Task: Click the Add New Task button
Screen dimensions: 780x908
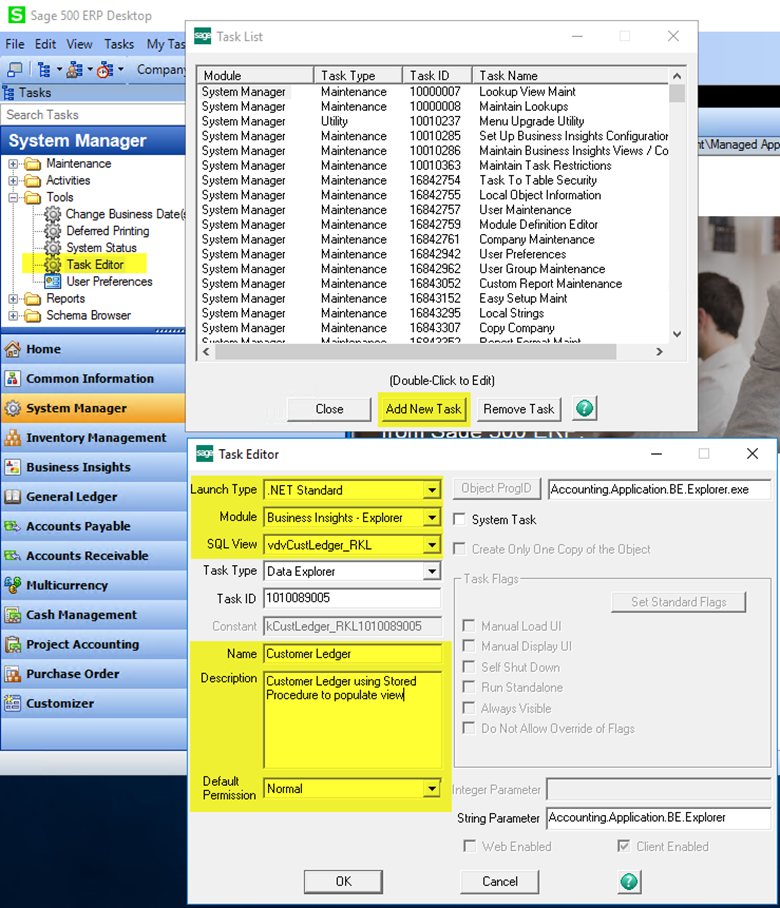Action: (423, 409)
